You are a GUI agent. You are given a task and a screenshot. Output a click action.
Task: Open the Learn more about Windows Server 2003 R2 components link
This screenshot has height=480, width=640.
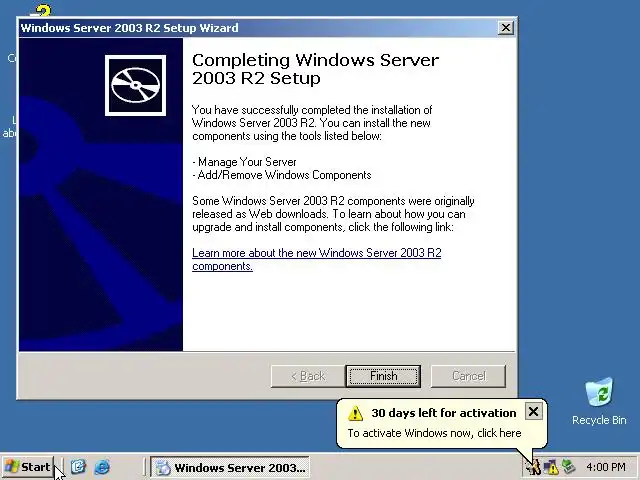316,259
